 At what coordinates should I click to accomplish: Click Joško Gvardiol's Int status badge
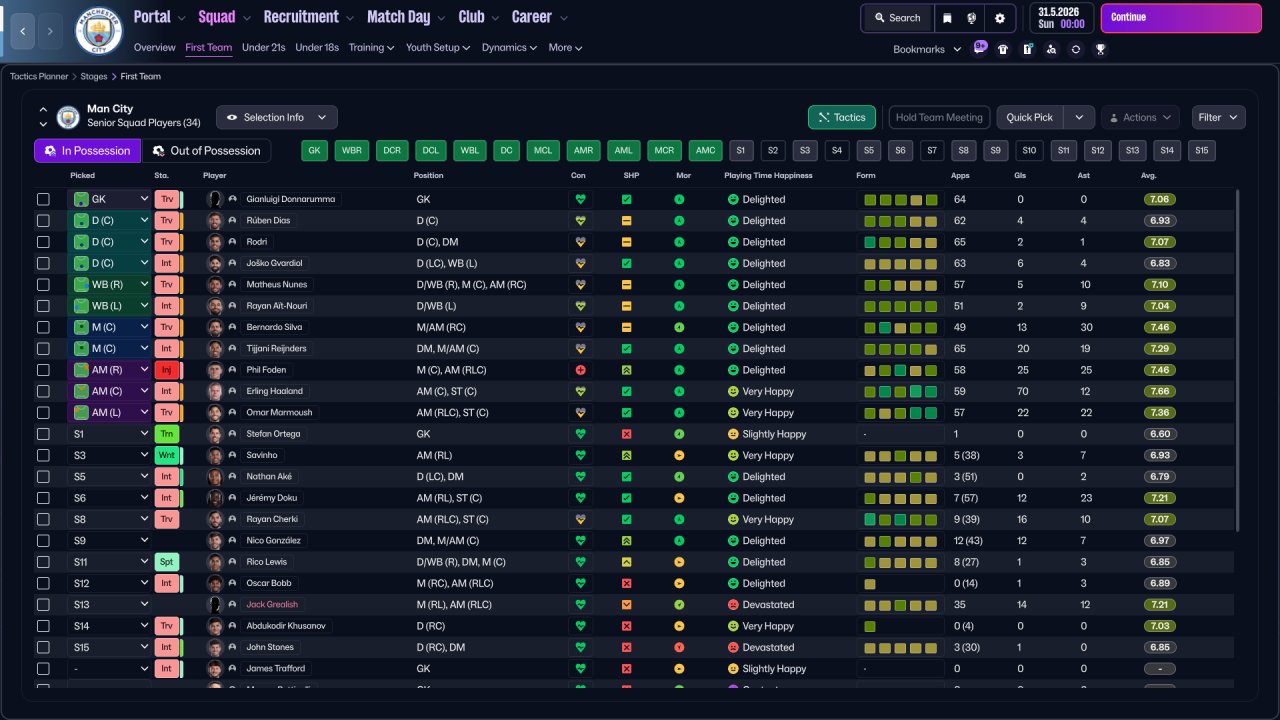[167, 263]
